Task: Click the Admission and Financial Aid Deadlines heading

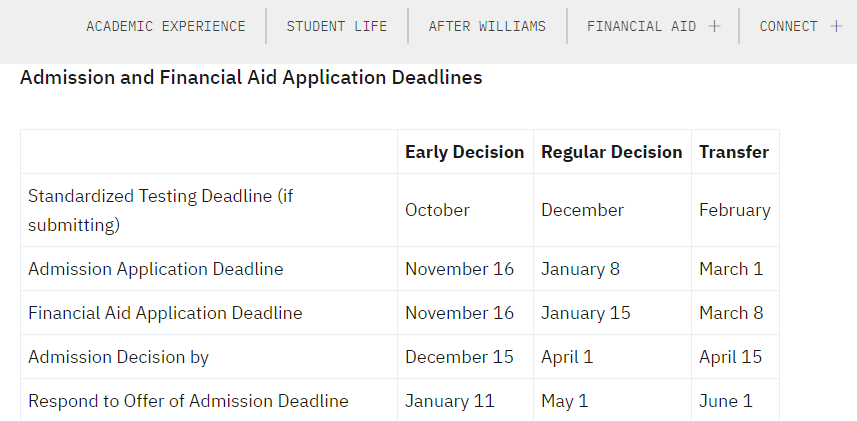Action: [251, 77]
